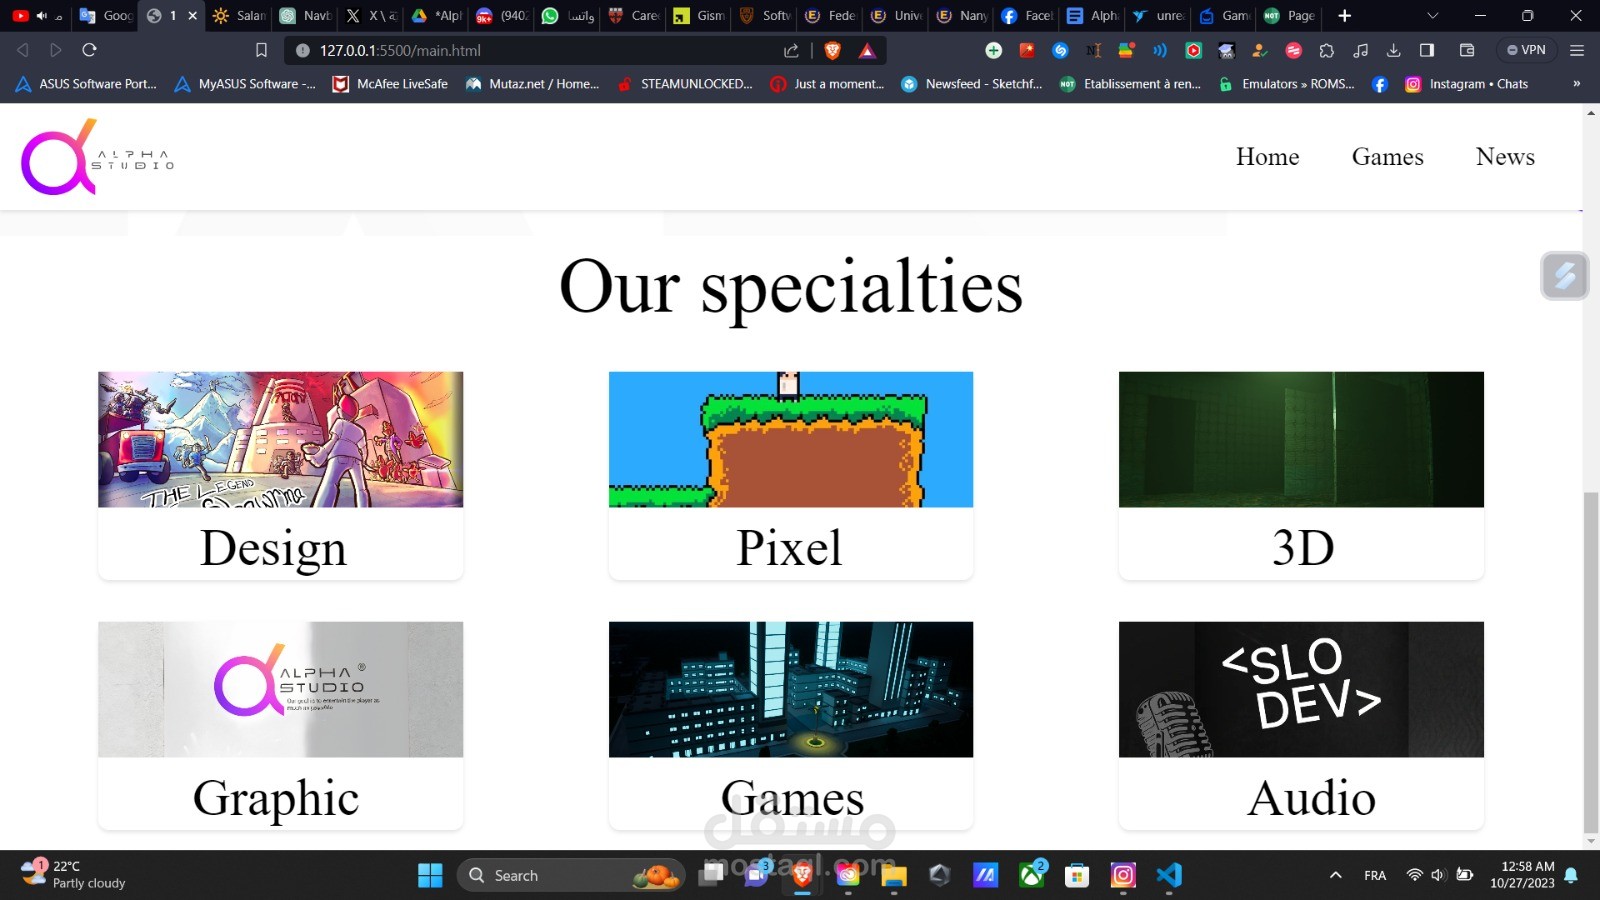1600x900 pixels.
Task: Open the site information icon in the address bar
Action: click(302, 50)
